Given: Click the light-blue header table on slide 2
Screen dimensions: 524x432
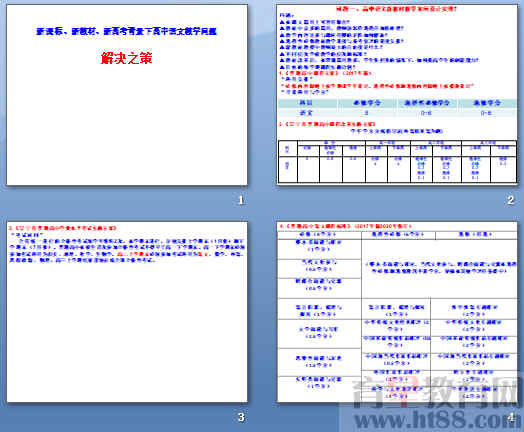Looking at the screenshot, I should [397, 108].
